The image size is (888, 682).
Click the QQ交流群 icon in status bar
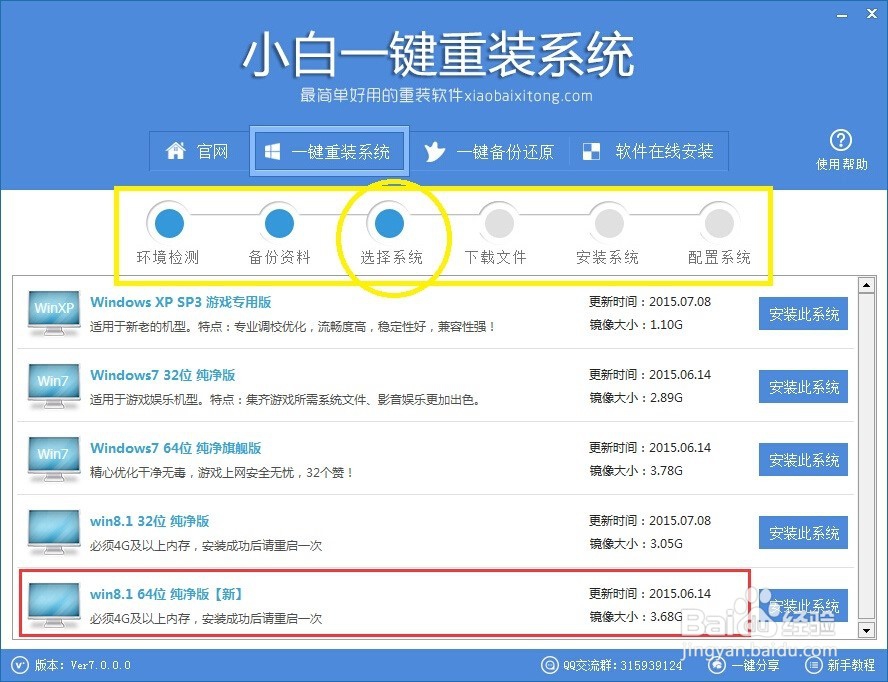[x=549, y=665]
